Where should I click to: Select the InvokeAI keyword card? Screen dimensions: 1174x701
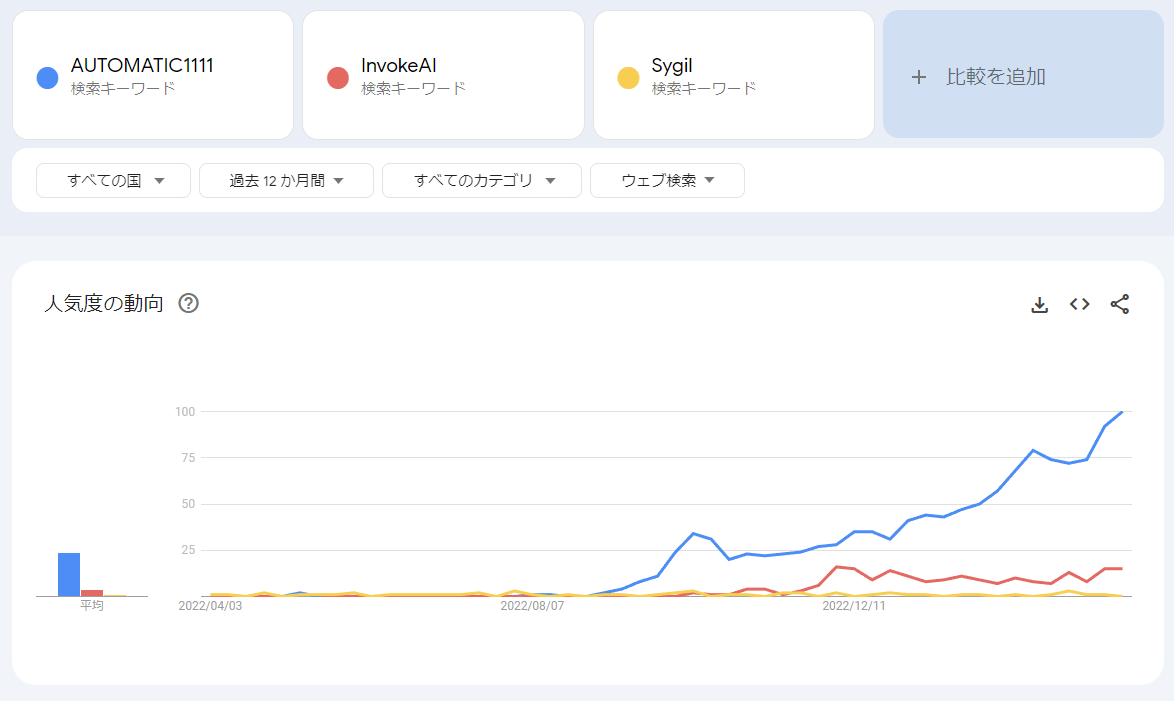[x=442, y=75]
